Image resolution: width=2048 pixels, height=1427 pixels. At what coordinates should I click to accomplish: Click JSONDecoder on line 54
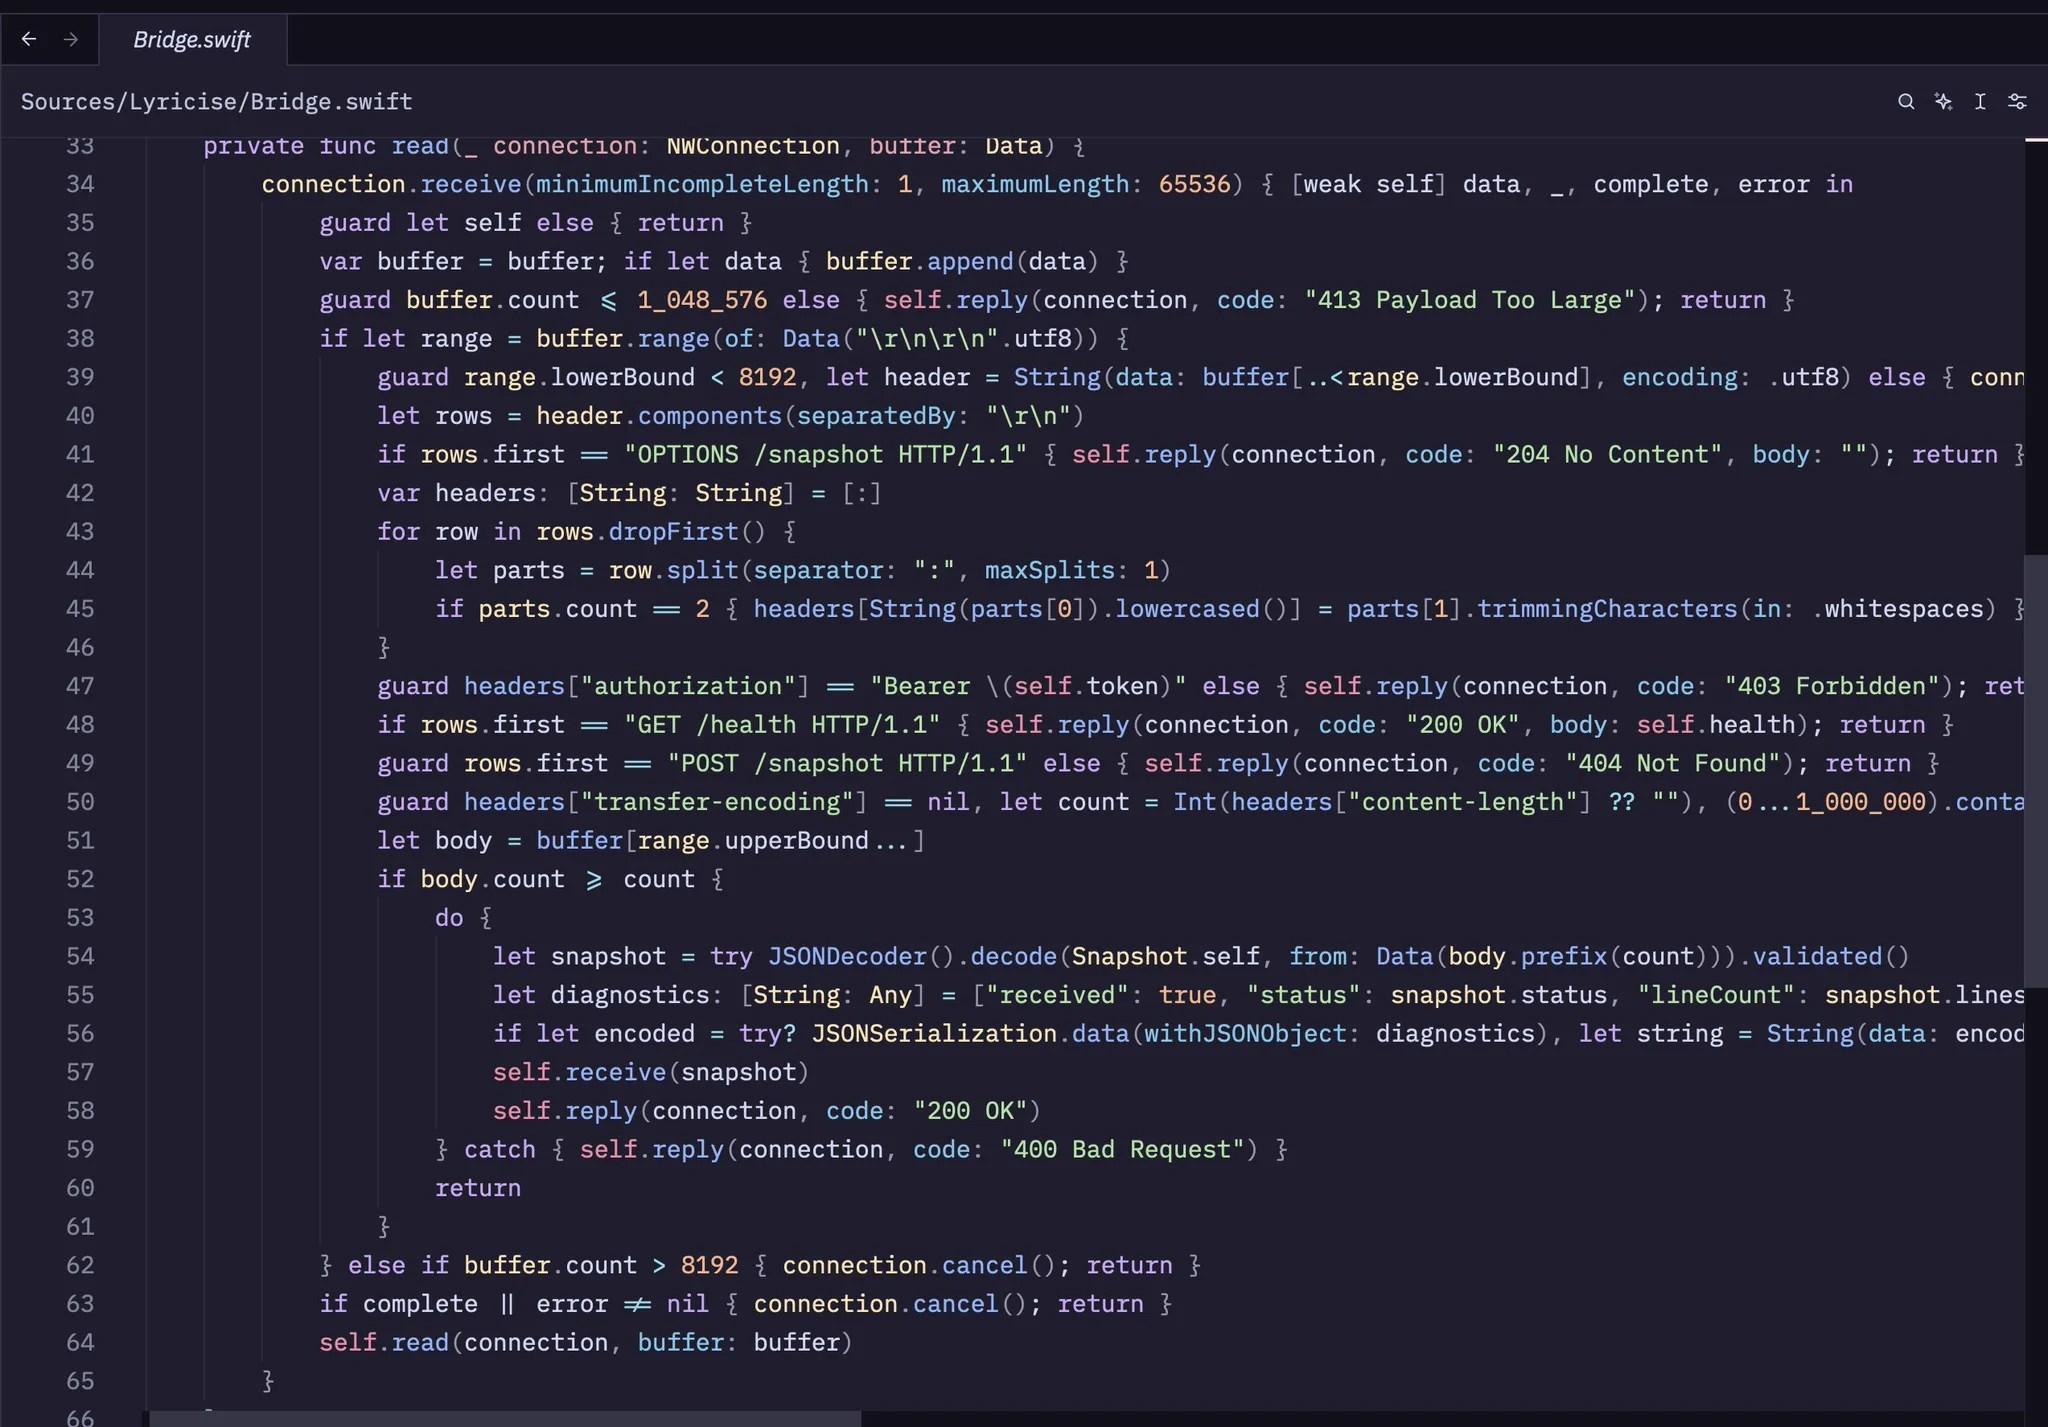[847, 956]
